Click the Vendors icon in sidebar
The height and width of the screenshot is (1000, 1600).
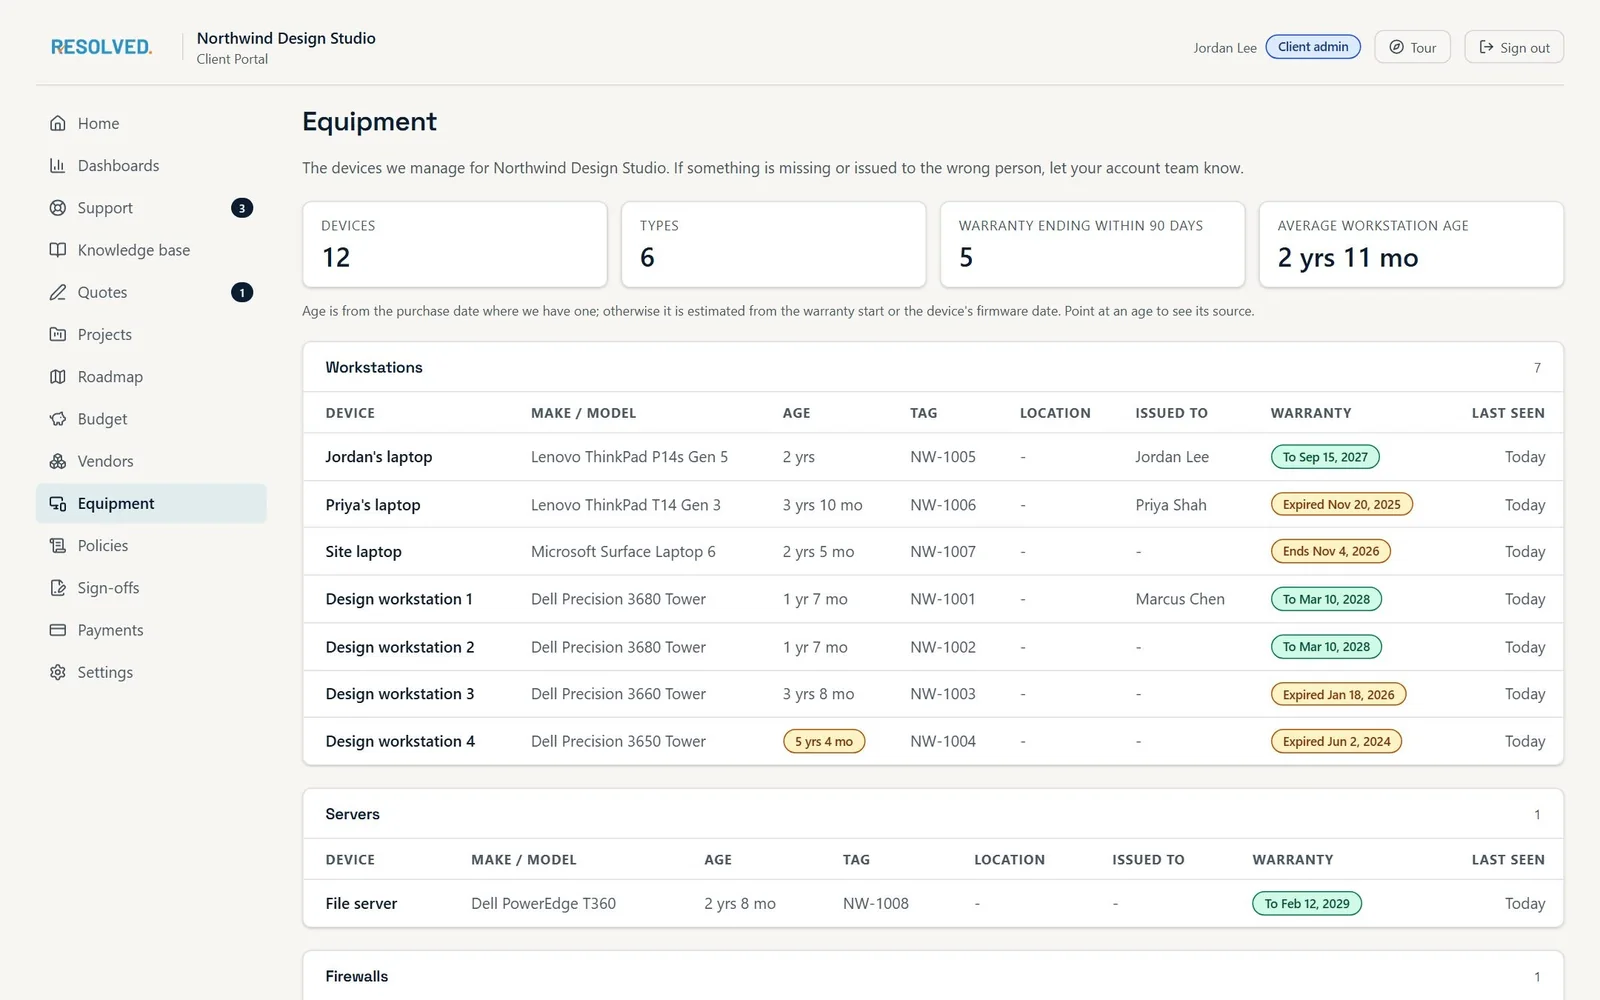58,461
